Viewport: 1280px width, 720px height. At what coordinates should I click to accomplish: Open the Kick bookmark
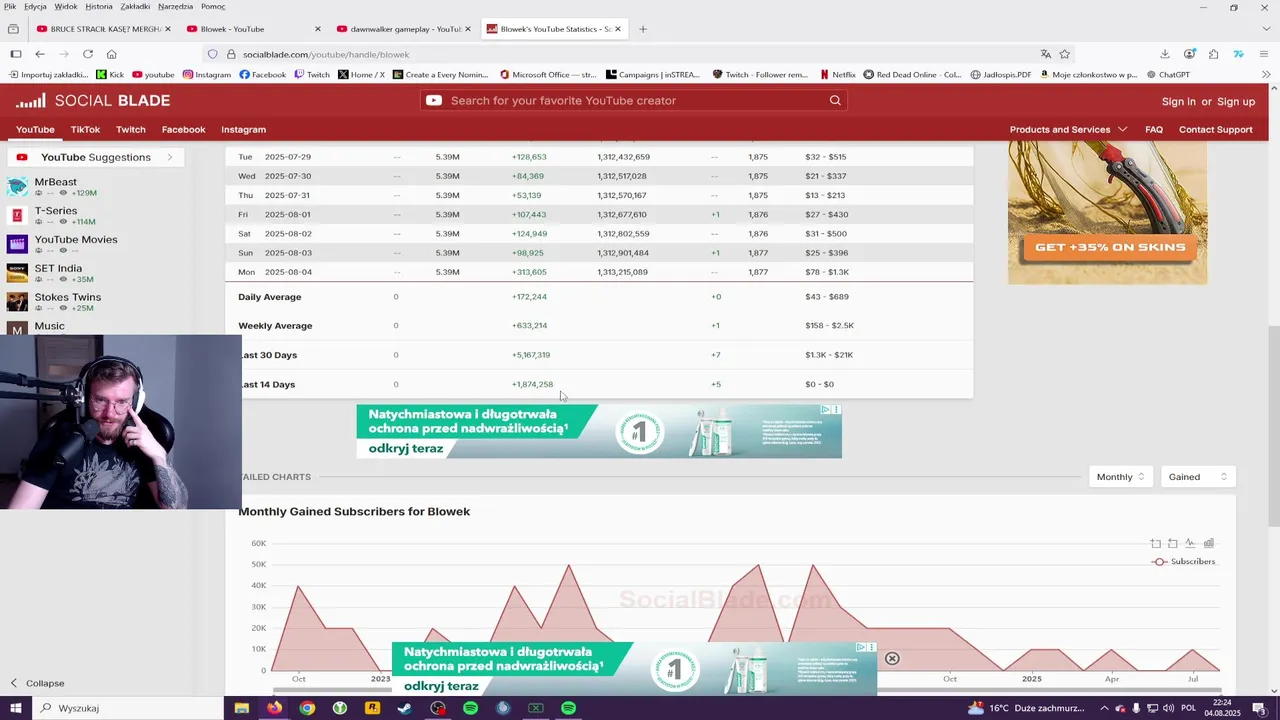pyautogui.click(x=110, y=75)
